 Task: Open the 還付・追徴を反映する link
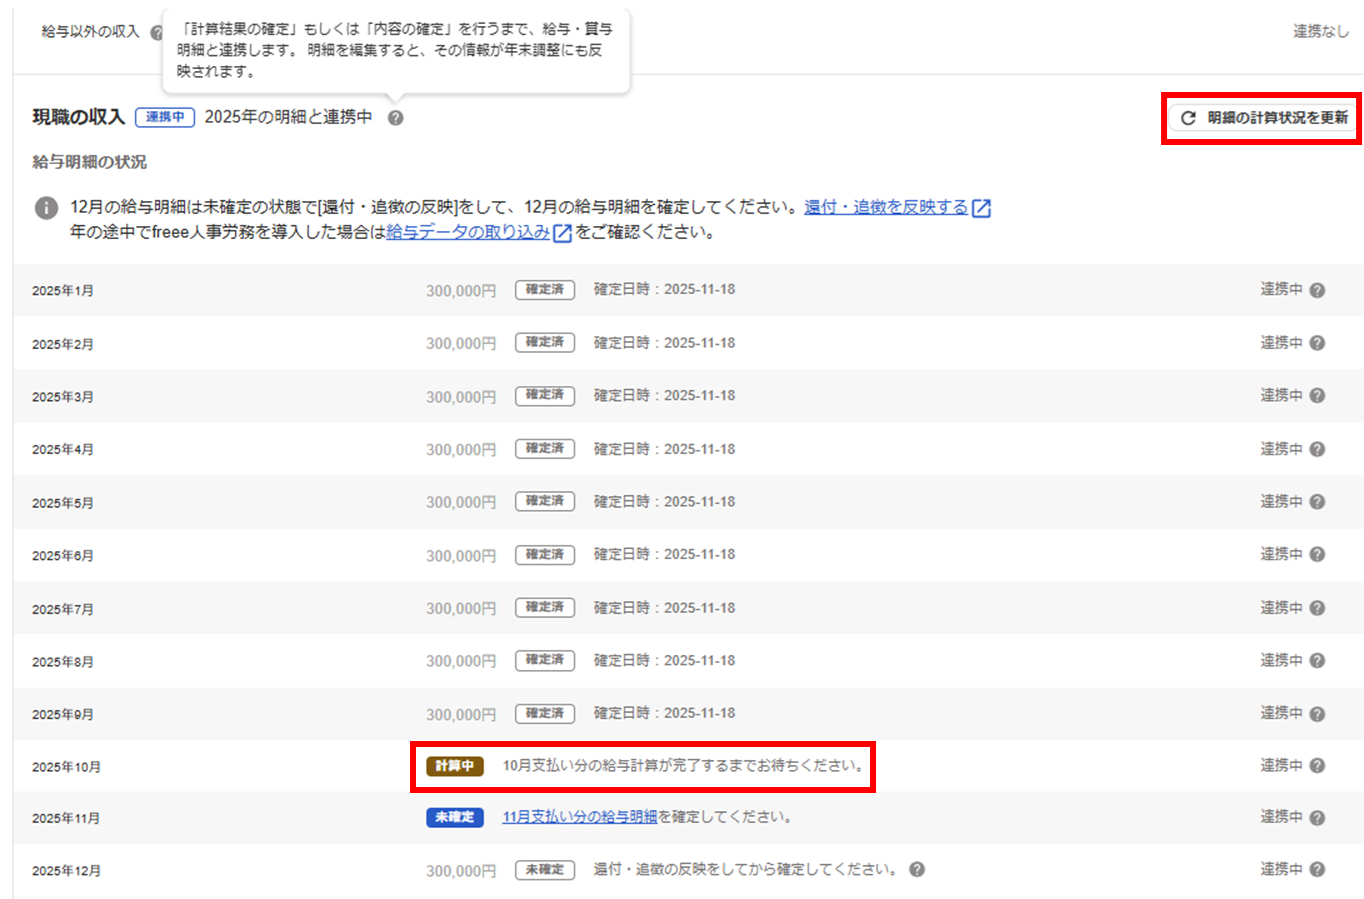click(x=886, y=207)
